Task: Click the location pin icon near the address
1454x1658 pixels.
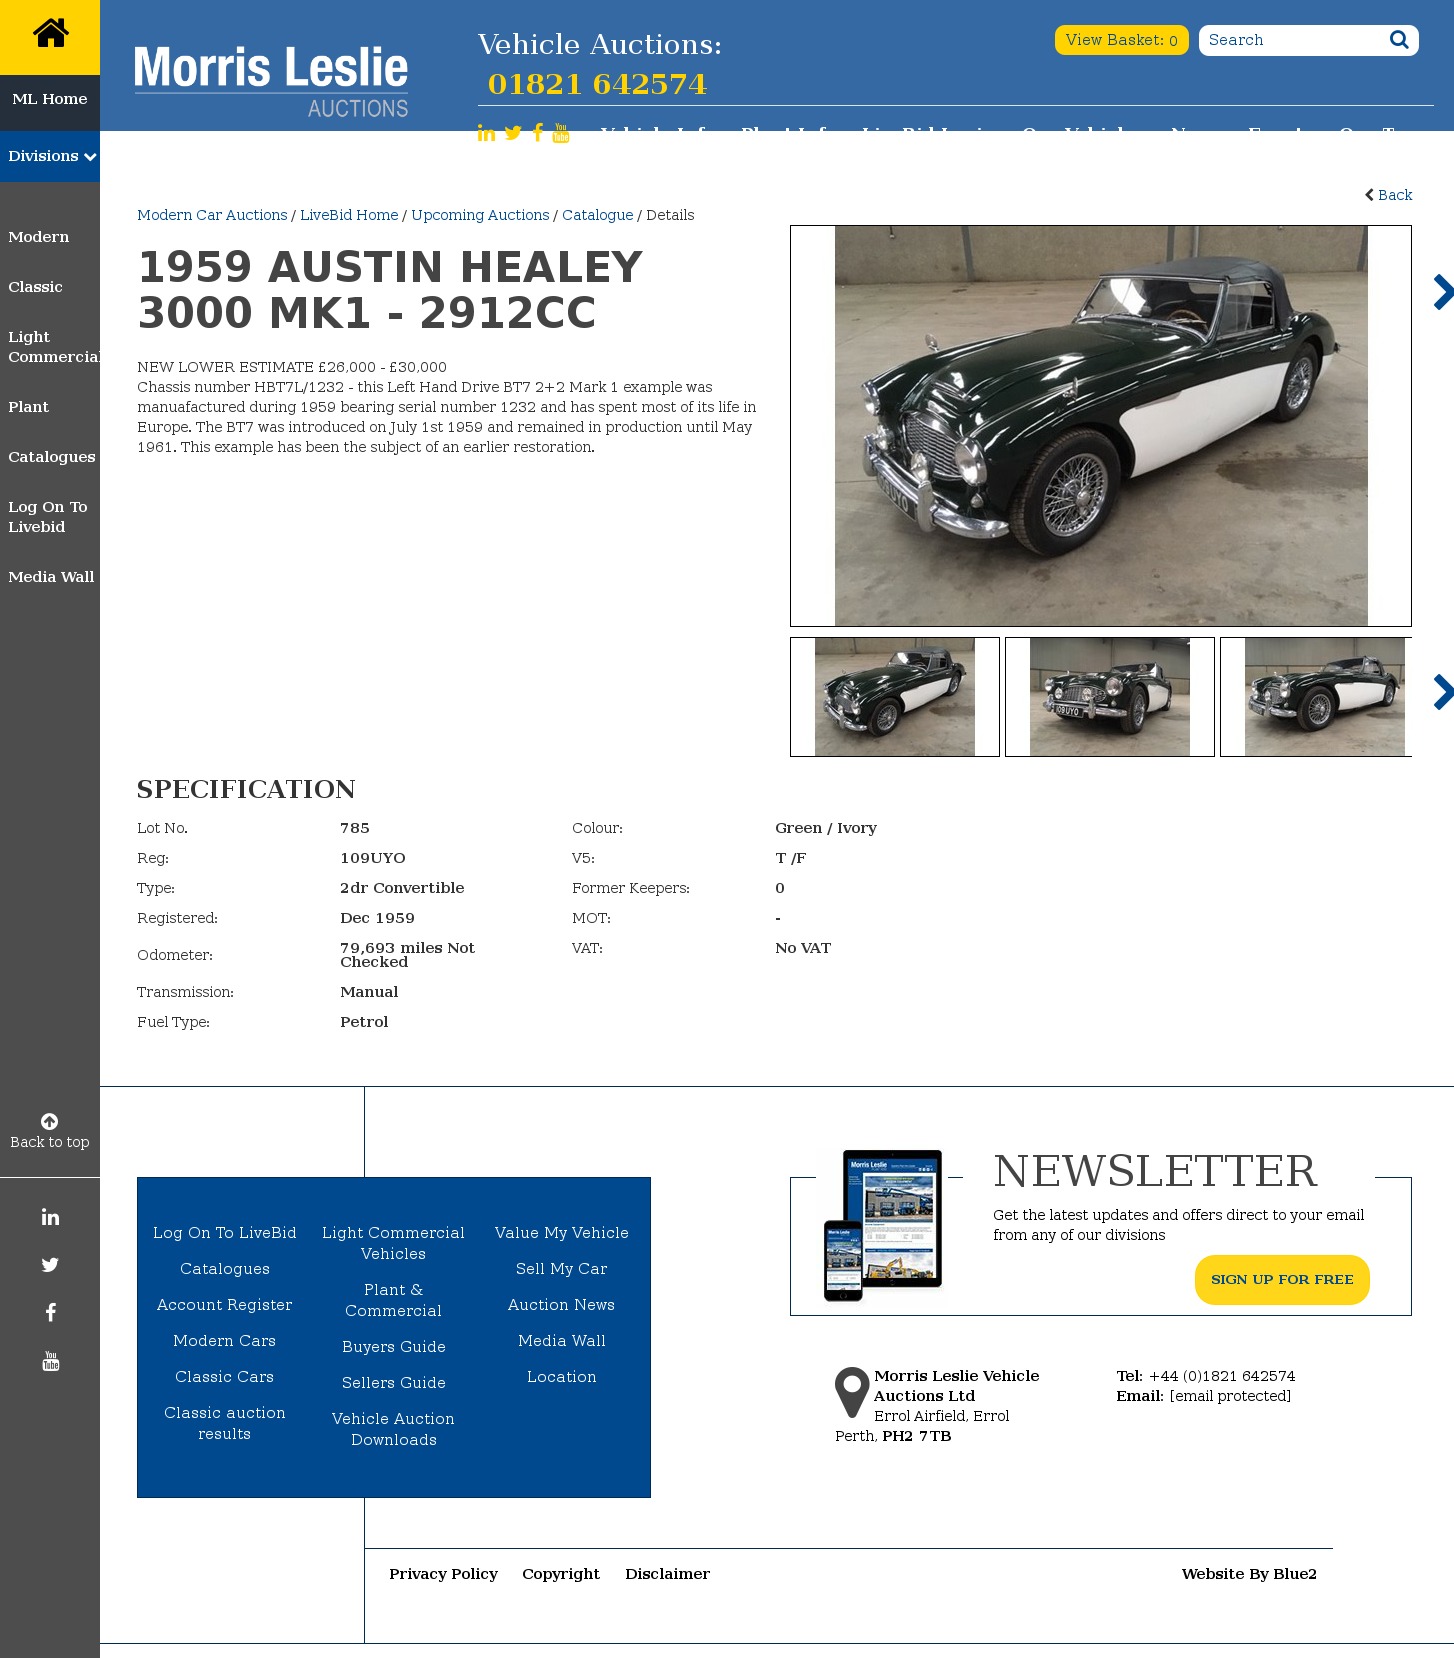Action: (852, 1392)
